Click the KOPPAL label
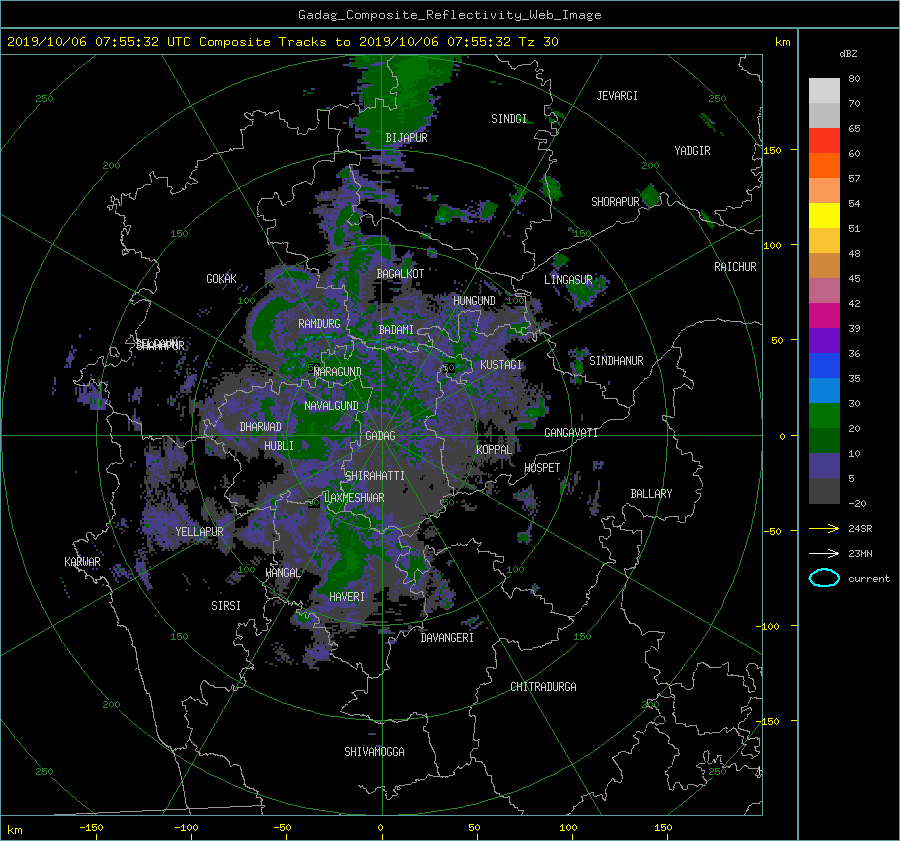900x841 pixels. [x=494, y=450]
